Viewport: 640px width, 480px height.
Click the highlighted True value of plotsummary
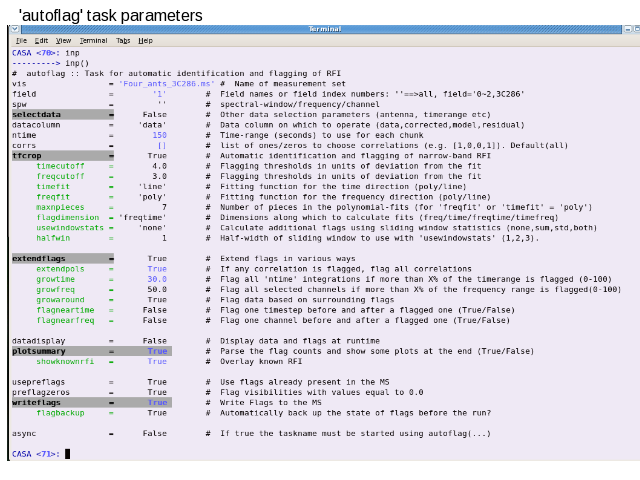pyautogui.click(x=158, y=351)
